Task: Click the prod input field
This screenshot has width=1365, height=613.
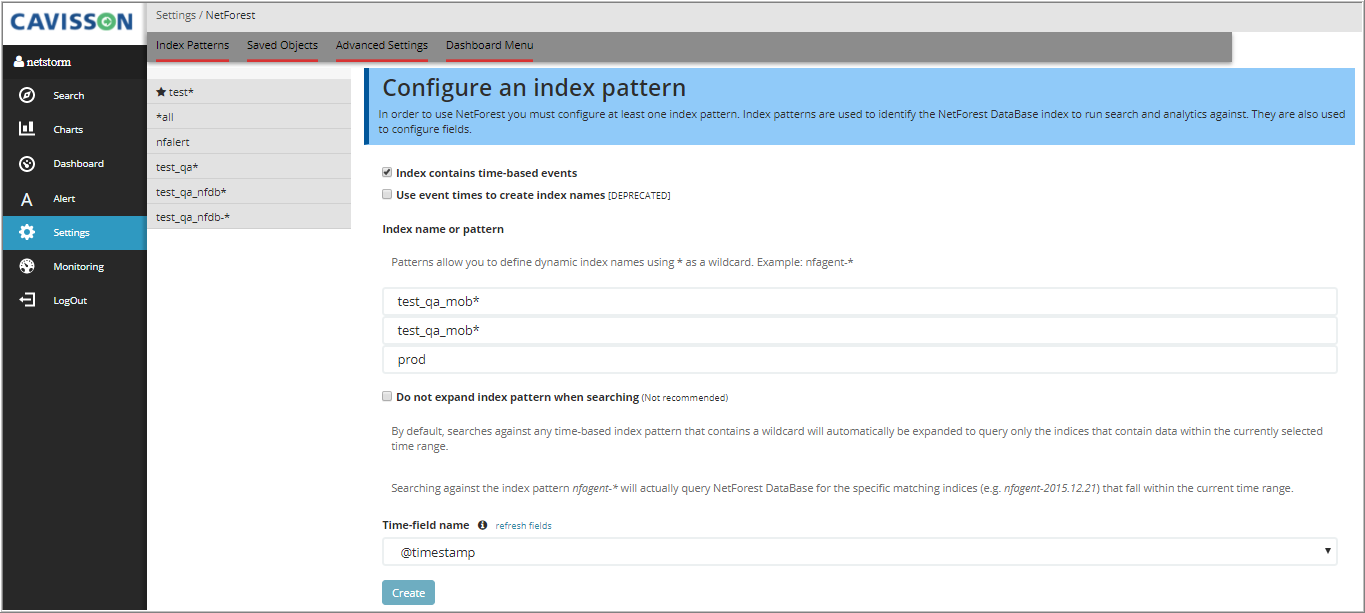Action: [859, 359]
